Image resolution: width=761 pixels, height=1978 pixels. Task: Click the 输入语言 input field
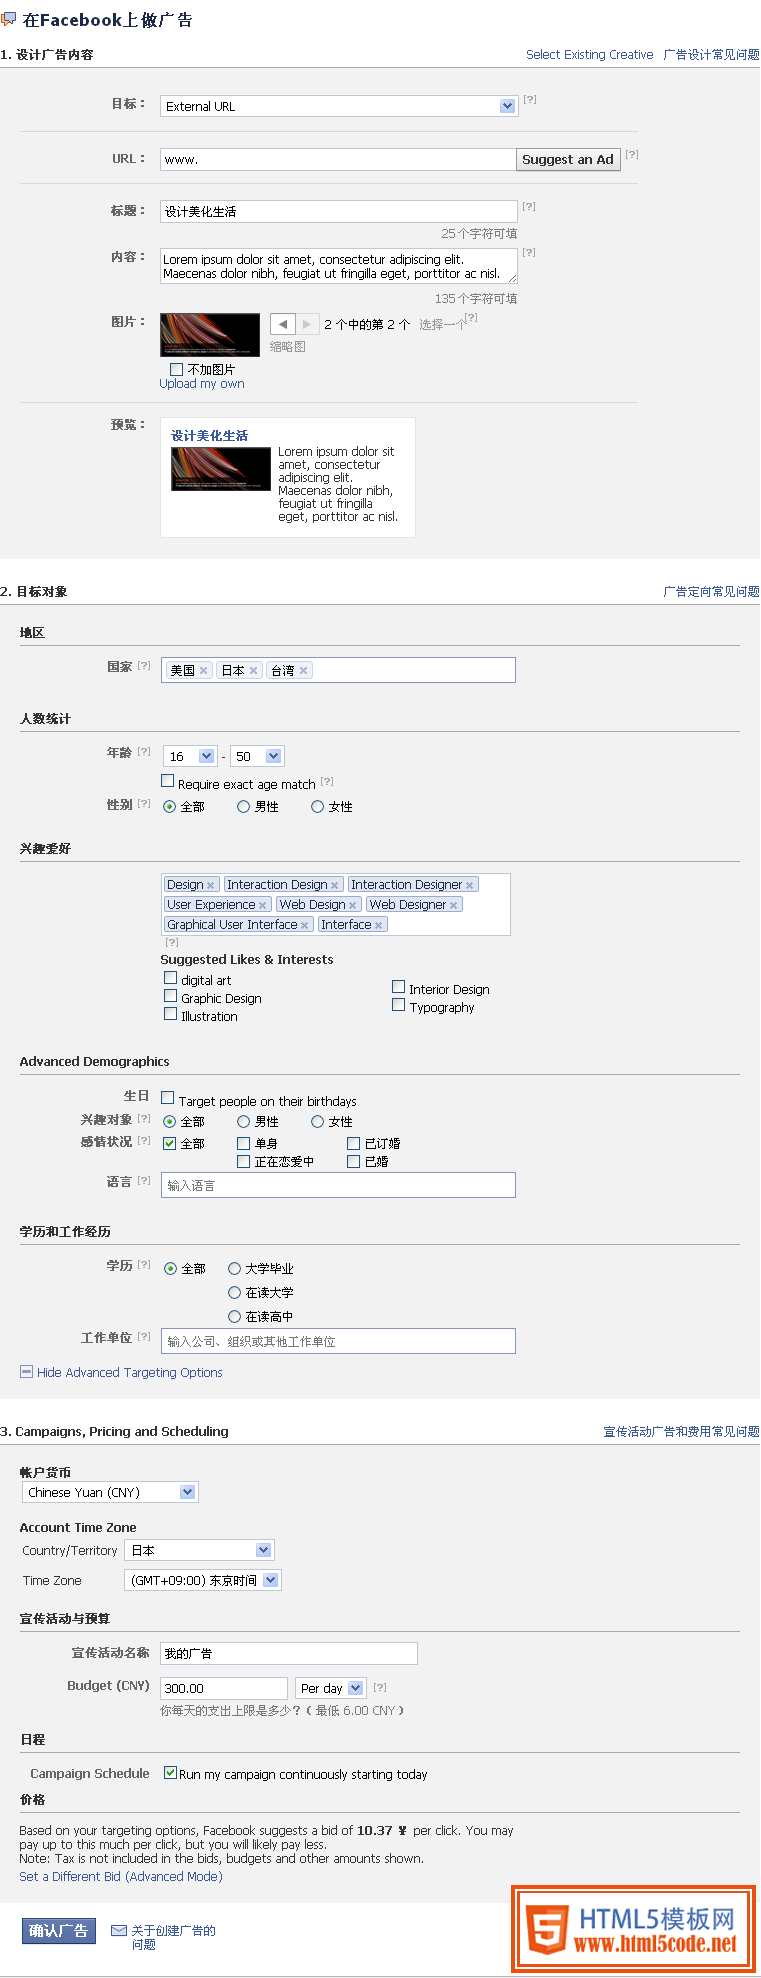[x=338, y=1185]
